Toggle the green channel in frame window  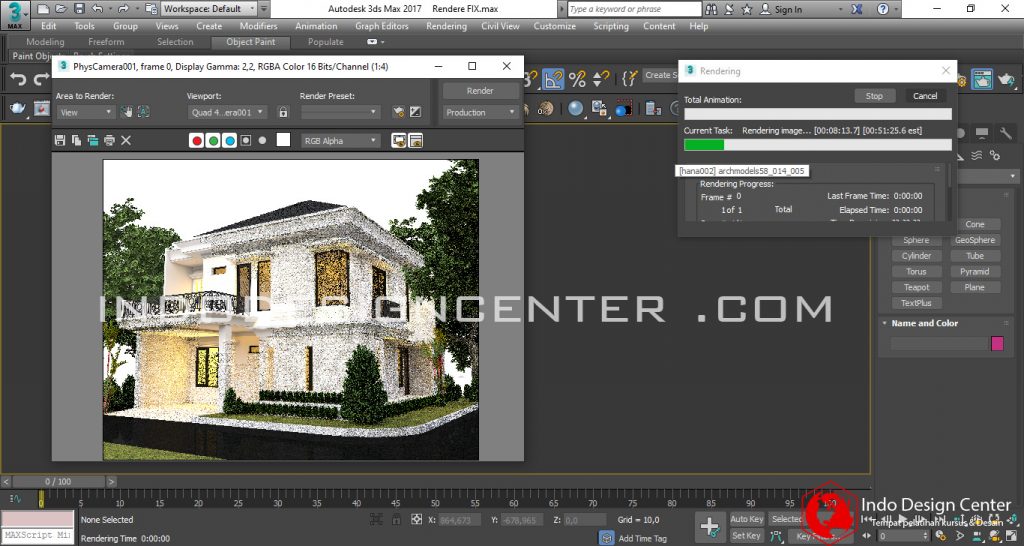[x=213, y=140]
